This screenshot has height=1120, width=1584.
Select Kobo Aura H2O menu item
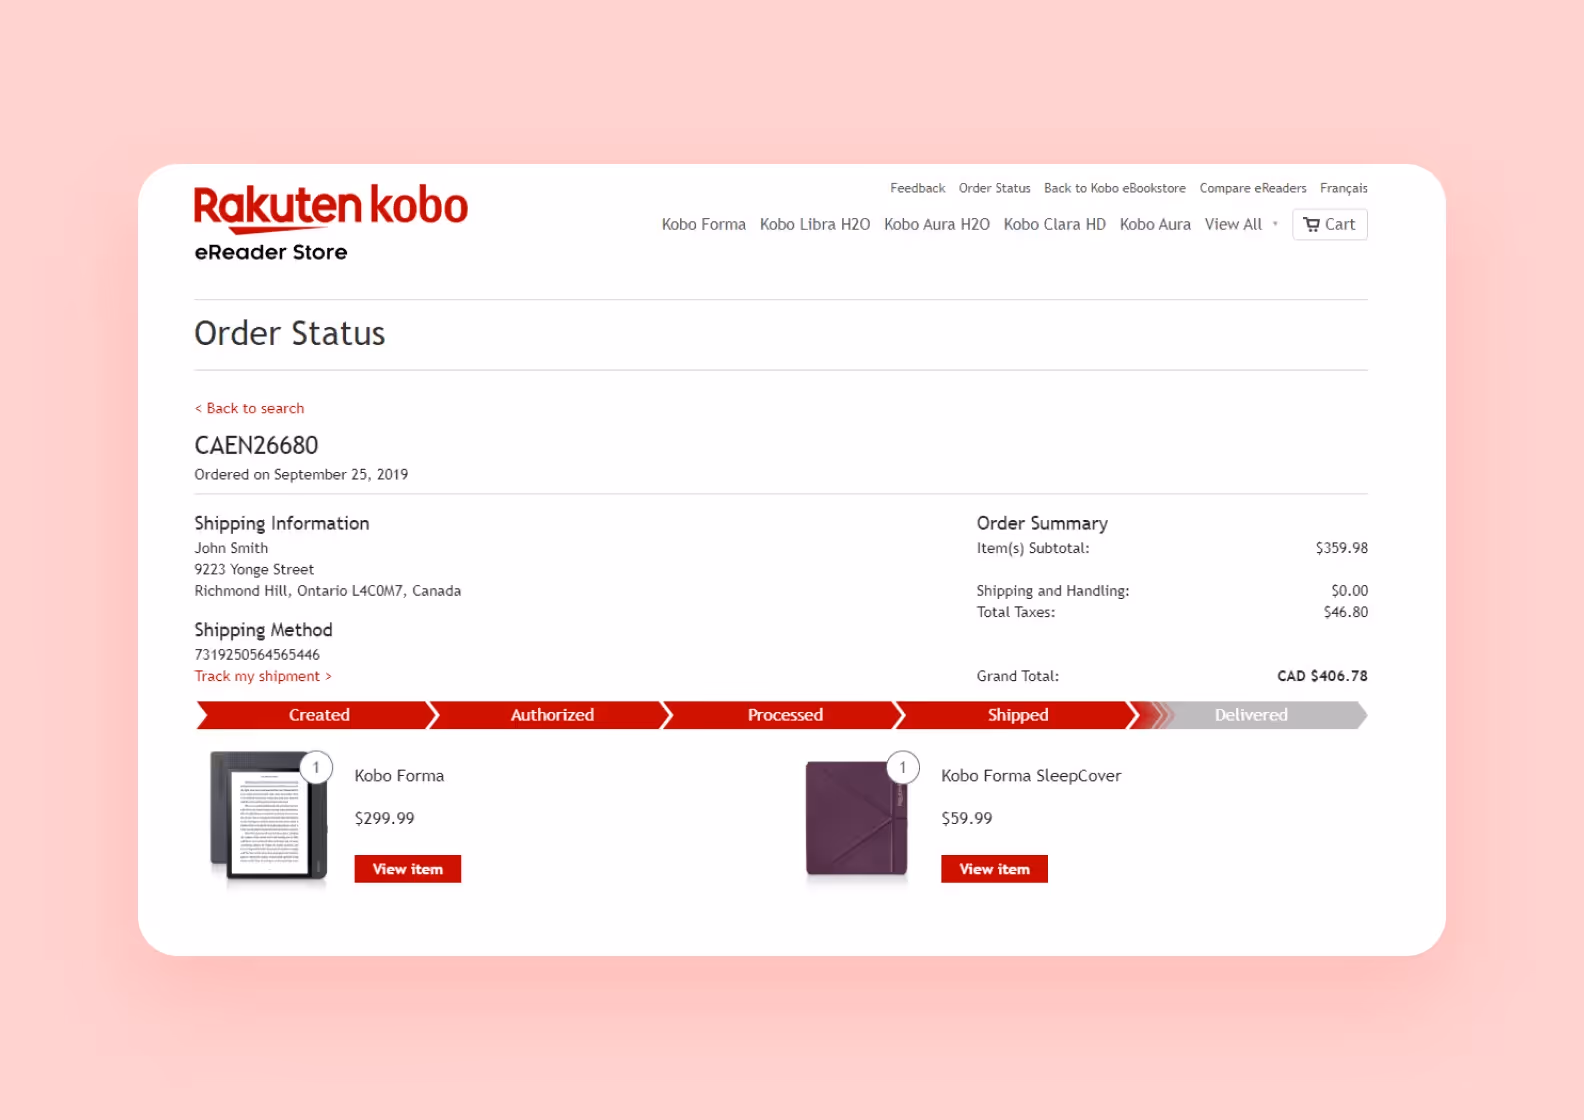point(936,224)
